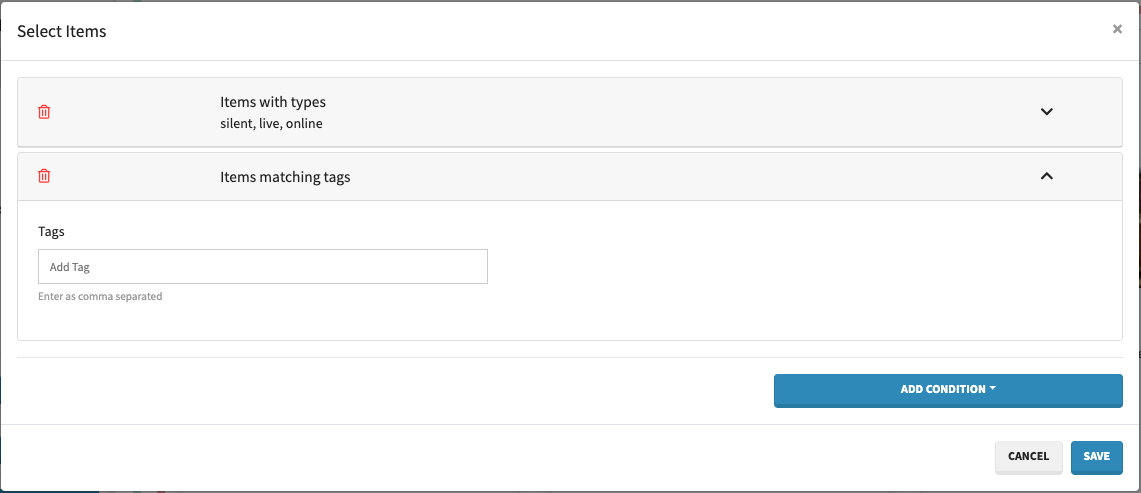Close the Select Items dialog

tap(1117, 29)
